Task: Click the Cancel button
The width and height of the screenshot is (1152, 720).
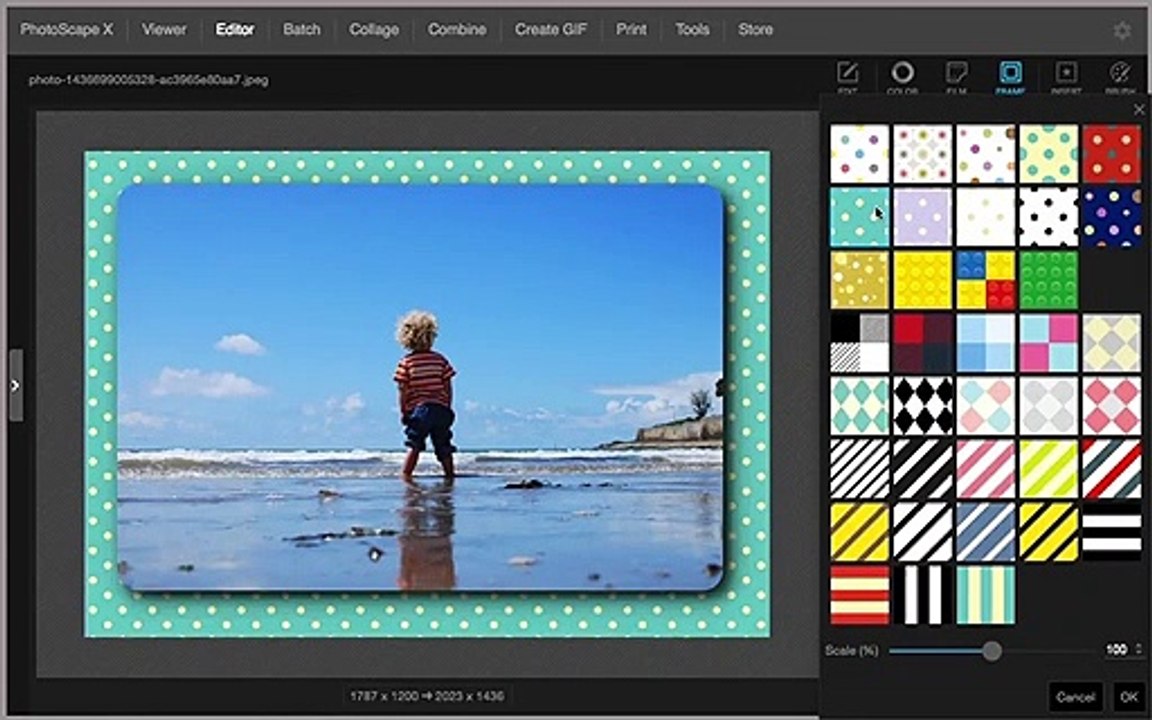Action: (x=1075, y=696)
